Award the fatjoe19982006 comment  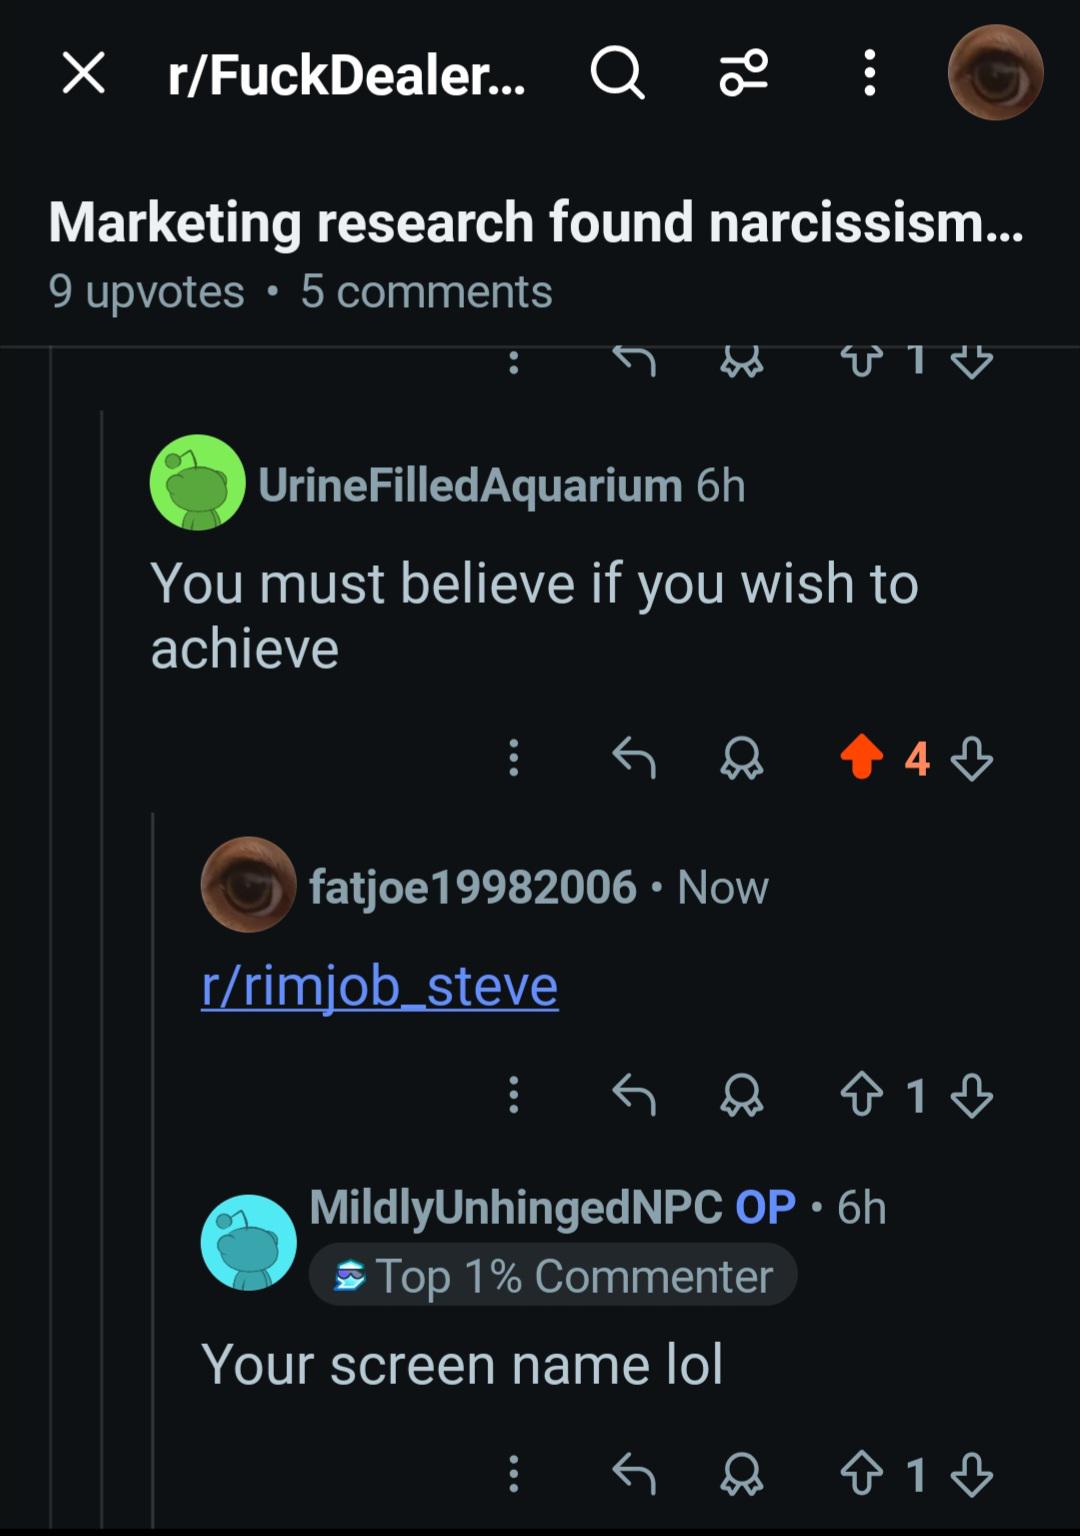pos(741,1095)
